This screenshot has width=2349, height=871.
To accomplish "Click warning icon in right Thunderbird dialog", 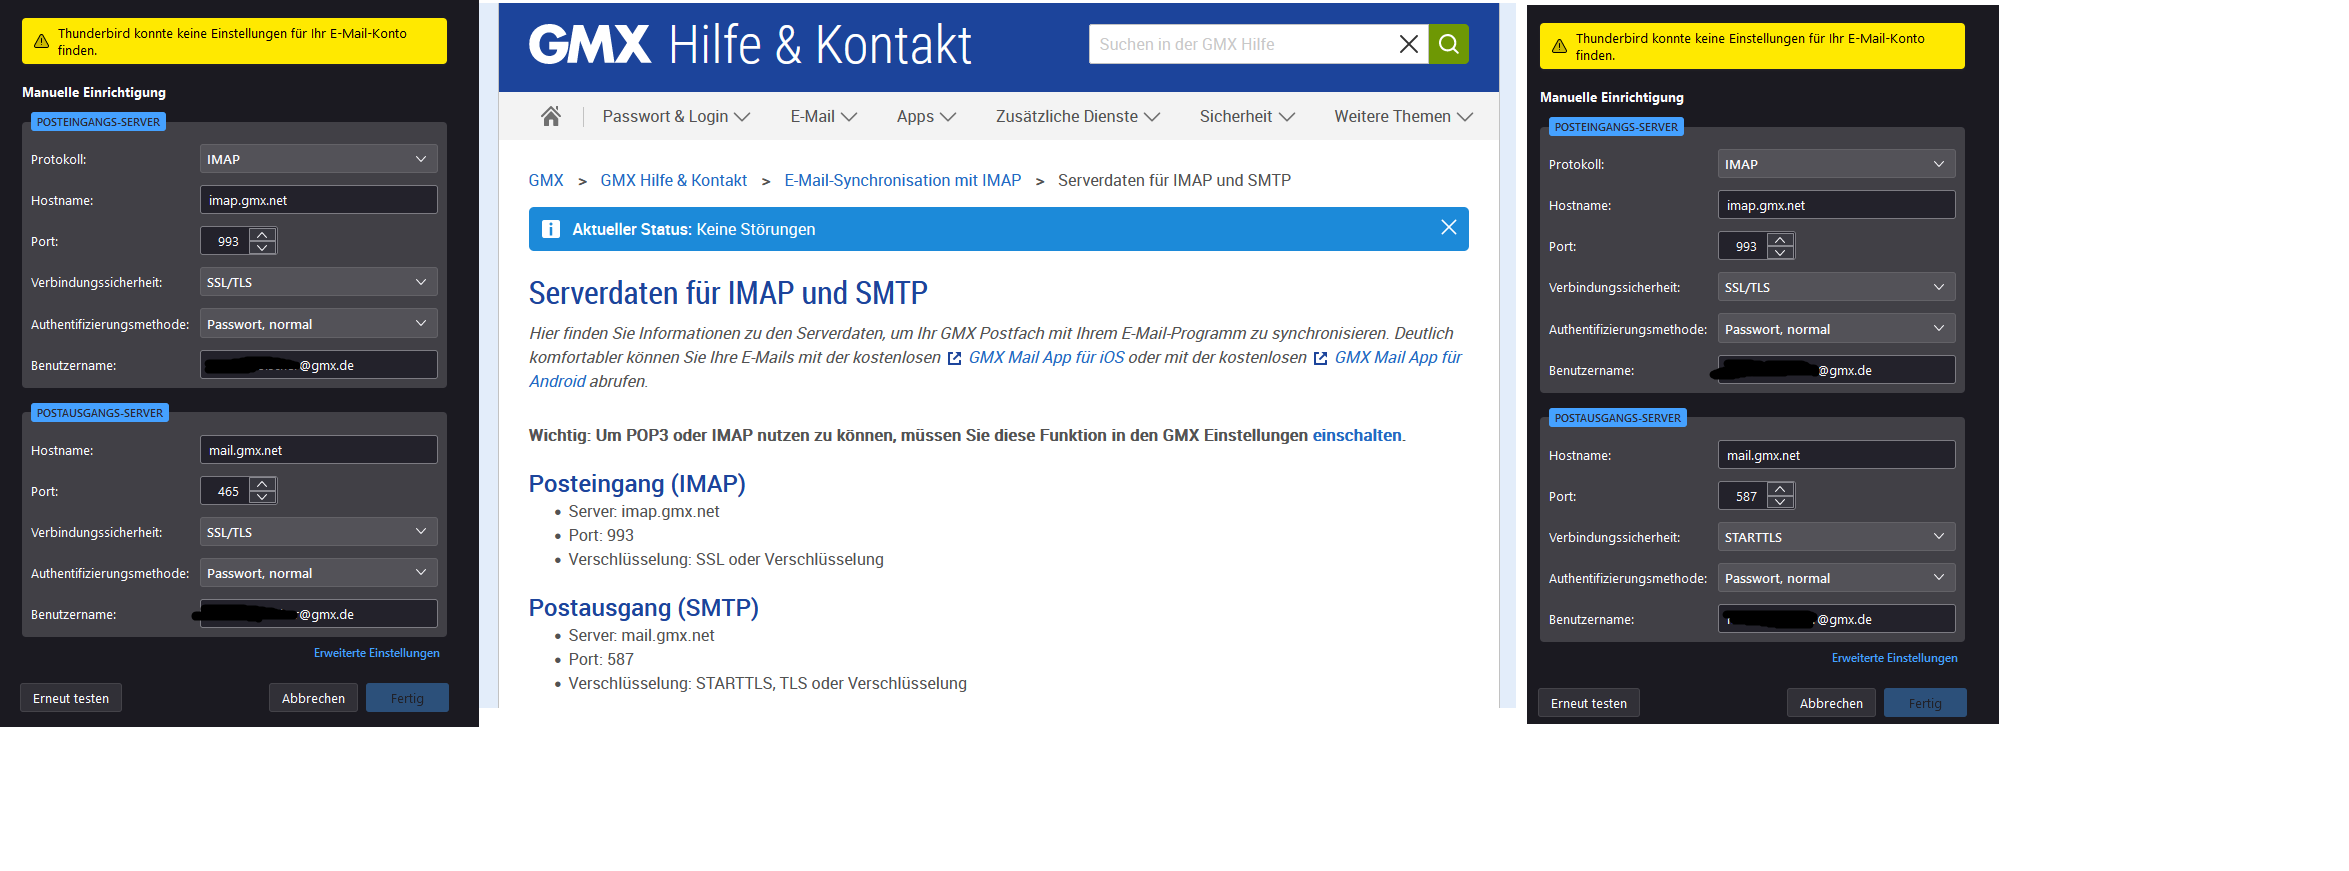I will coord(1559,46).
